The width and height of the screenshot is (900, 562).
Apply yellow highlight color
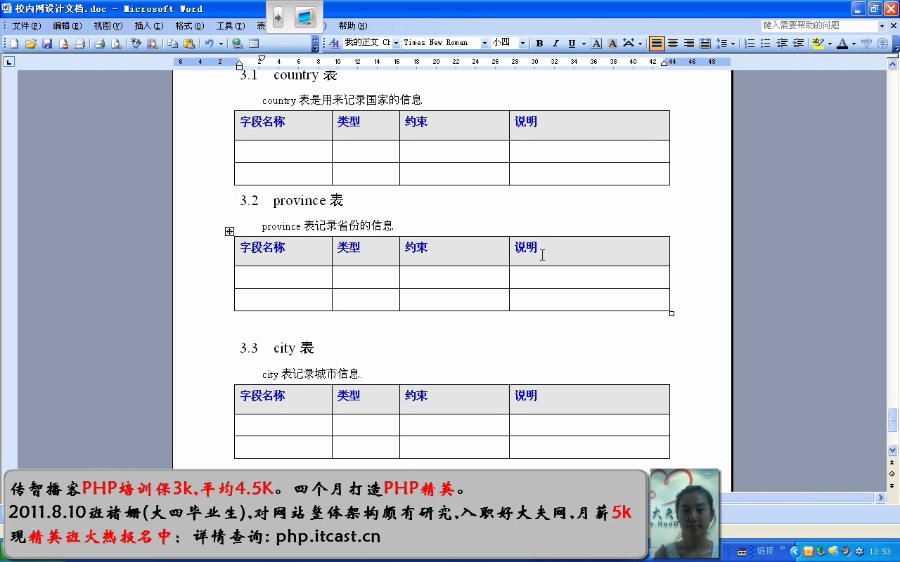pos(818,43)
